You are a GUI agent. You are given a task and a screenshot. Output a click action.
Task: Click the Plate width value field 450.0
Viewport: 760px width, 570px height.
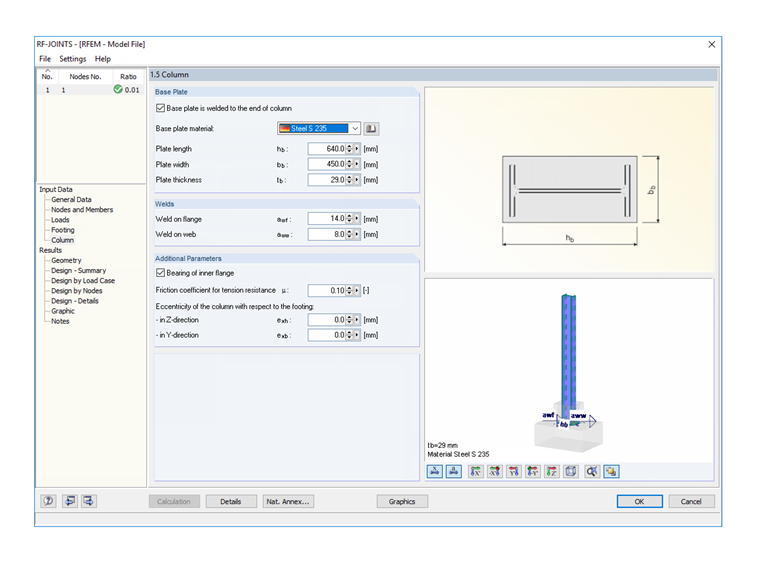click(327, 164)
